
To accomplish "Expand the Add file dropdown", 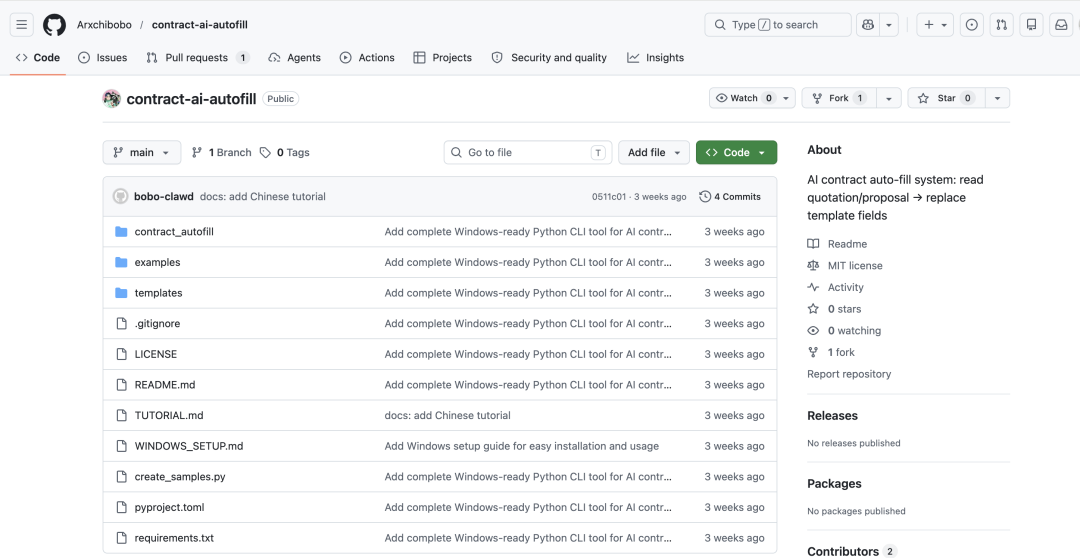I will pos(654,152).
